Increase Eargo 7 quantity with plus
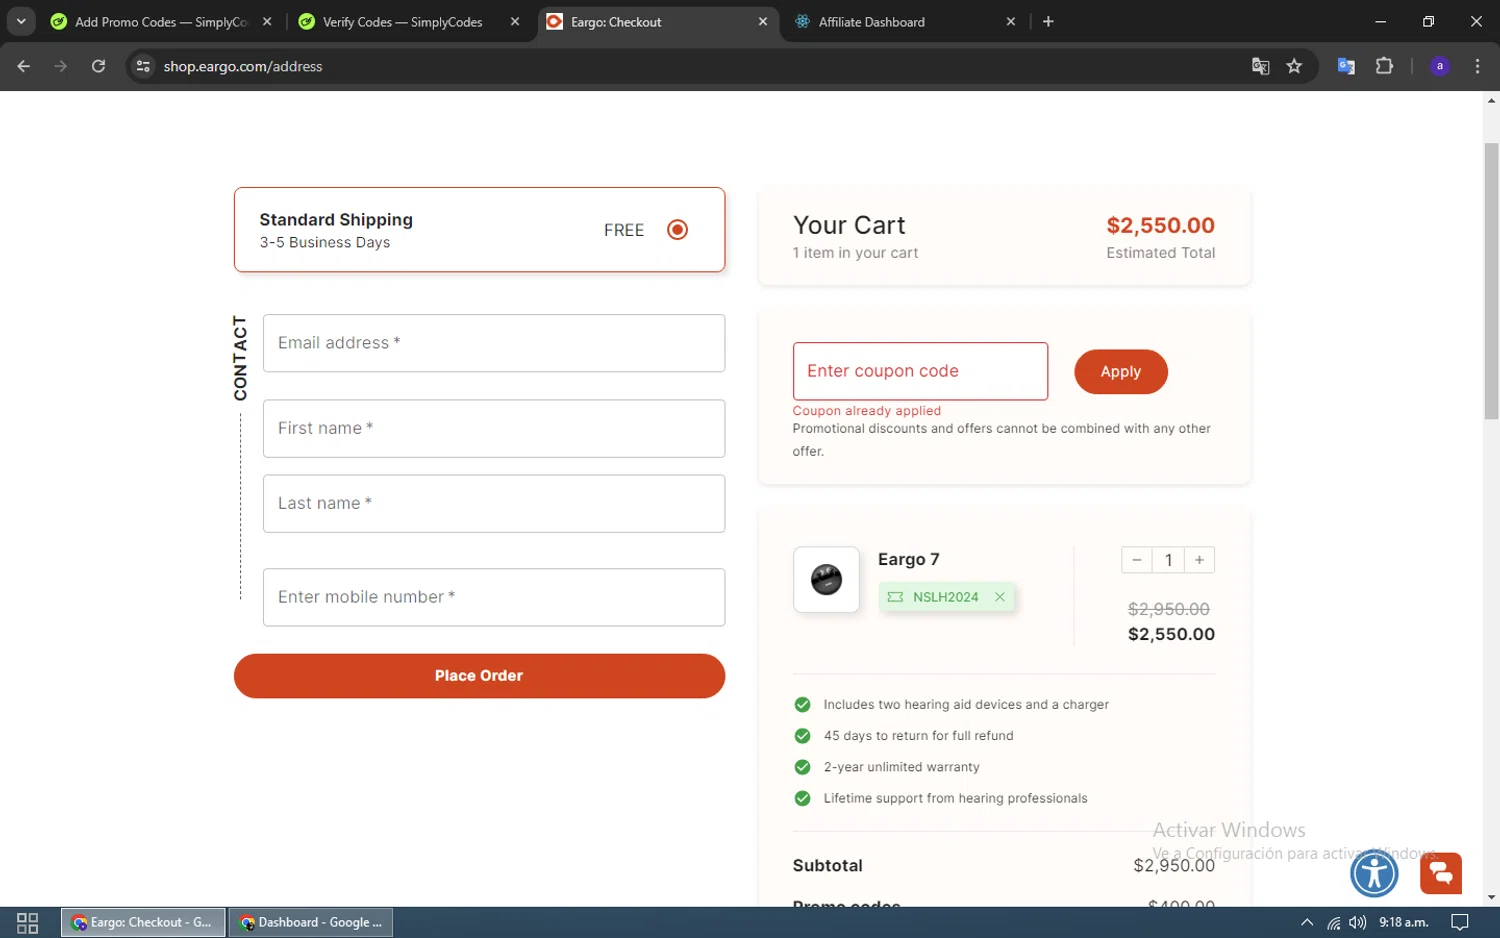The image size is (1500, 938). tap(1199, 560)
